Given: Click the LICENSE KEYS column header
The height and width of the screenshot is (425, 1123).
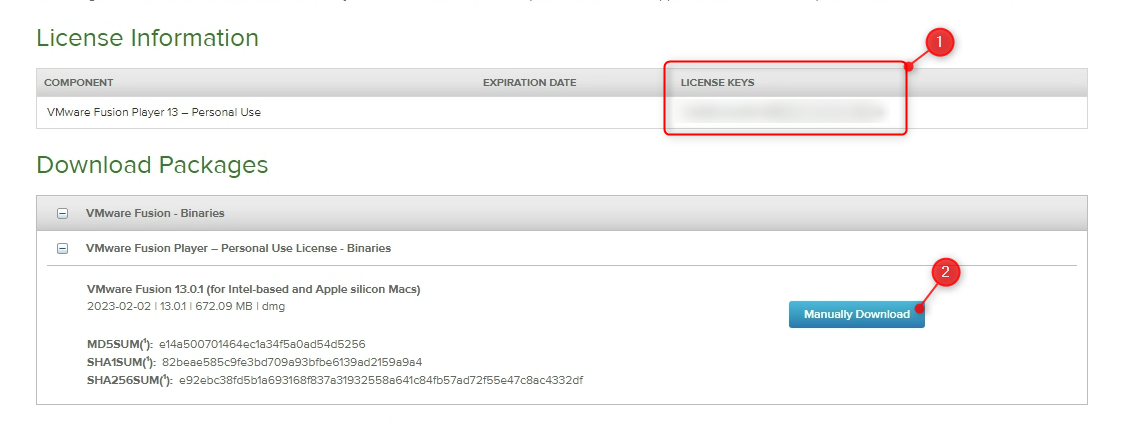Looking at the screenshot, I should point(717,82).
